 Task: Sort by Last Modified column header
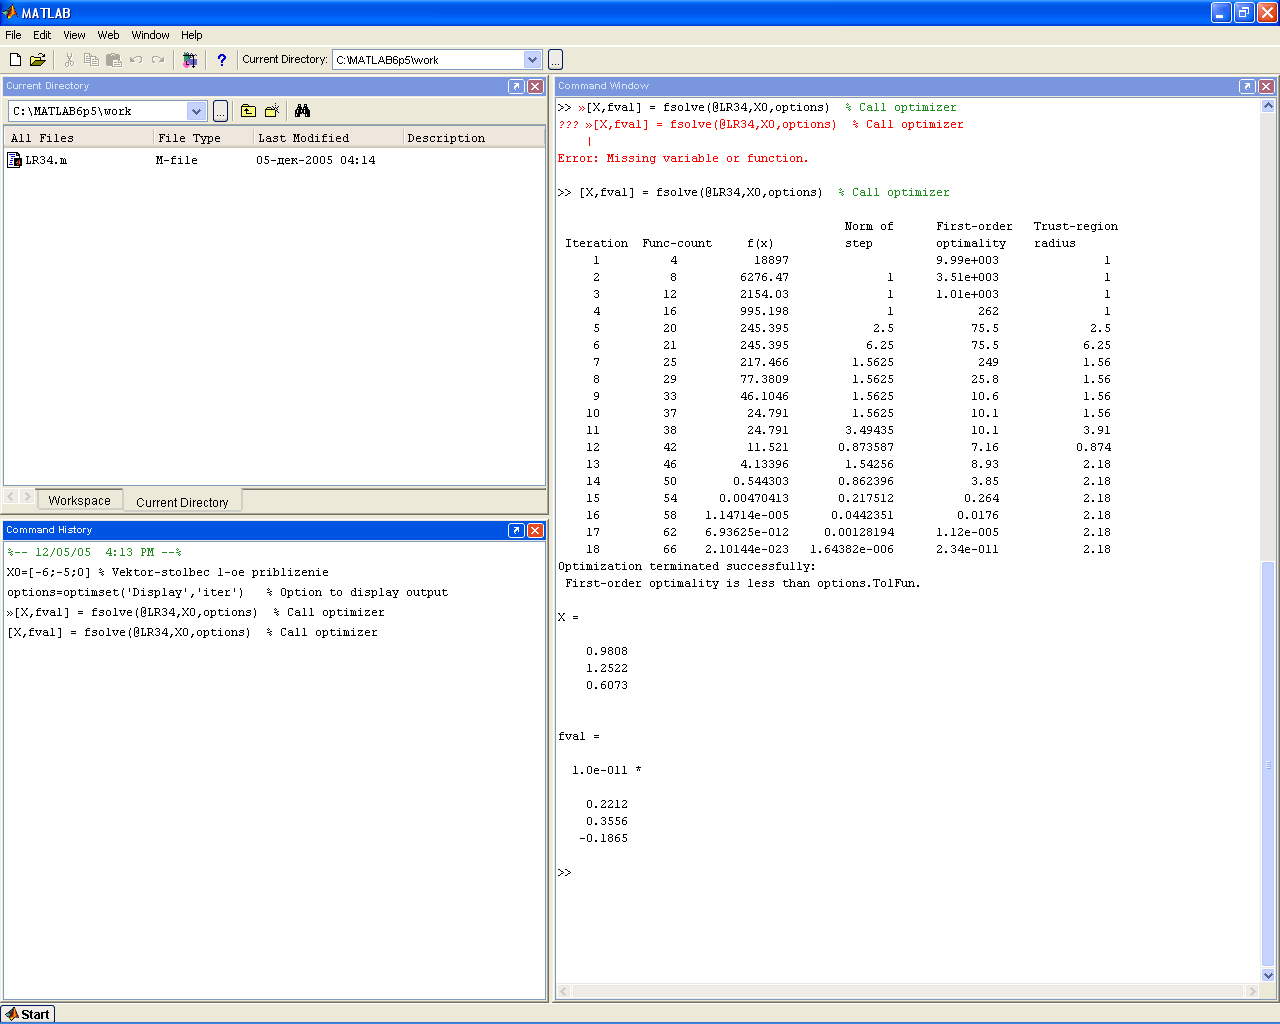pos(328,138)
